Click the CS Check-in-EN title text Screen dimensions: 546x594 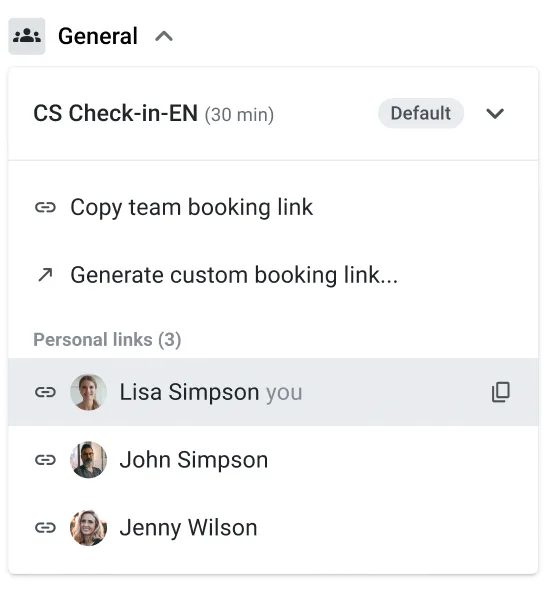116,113
